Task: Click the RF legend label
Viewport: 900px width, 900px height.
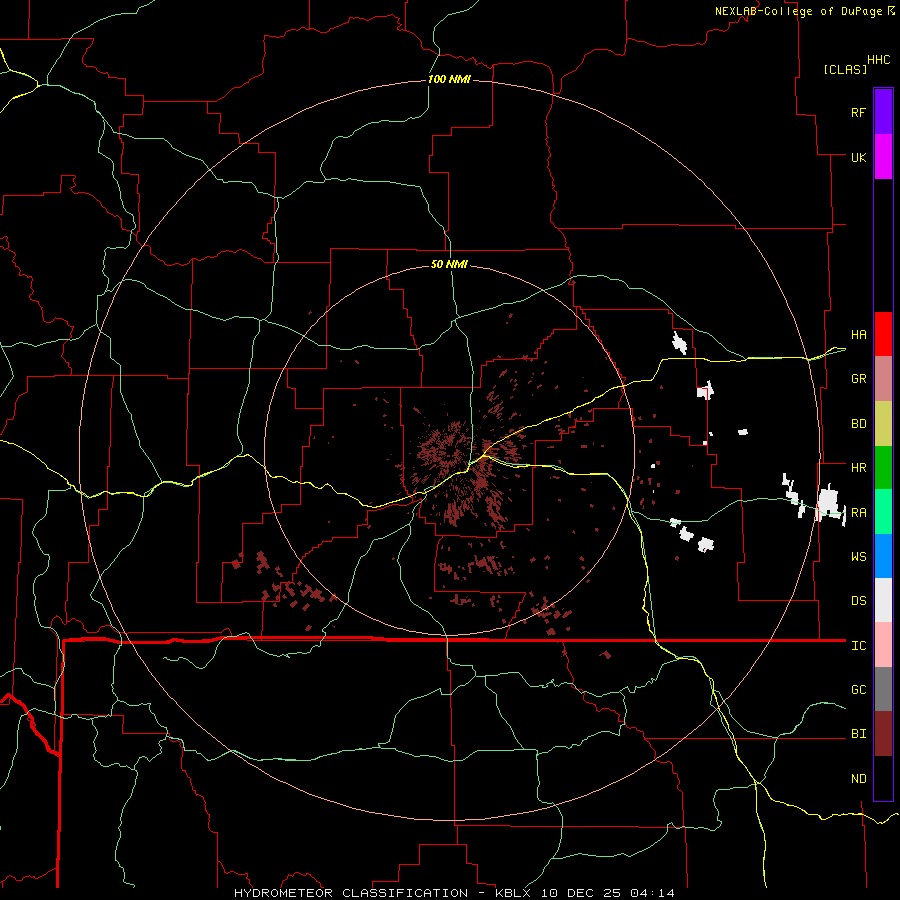Action: [858, 113]
